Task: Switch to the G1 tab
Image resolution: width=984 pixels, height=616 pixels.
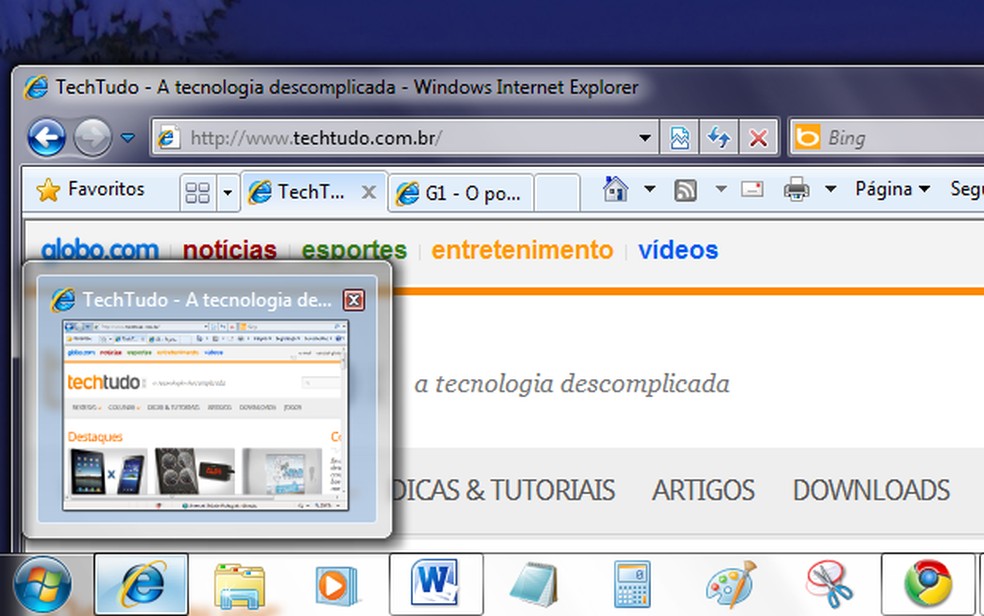Action: (x=460, y=190)
